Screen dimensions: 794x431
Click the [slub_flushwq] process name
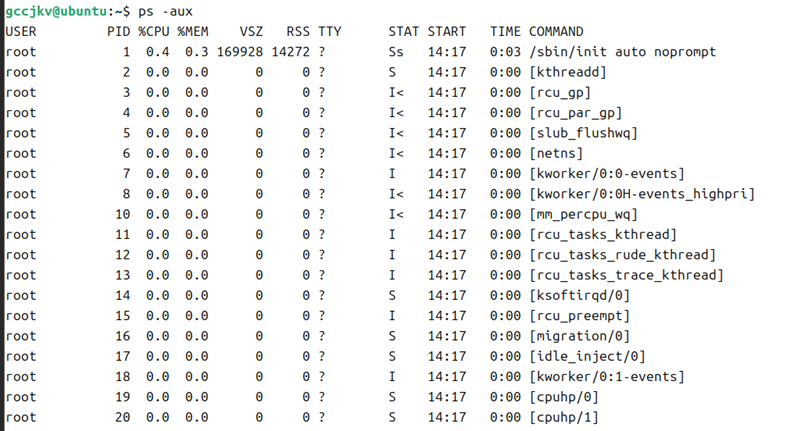(583, 133)
